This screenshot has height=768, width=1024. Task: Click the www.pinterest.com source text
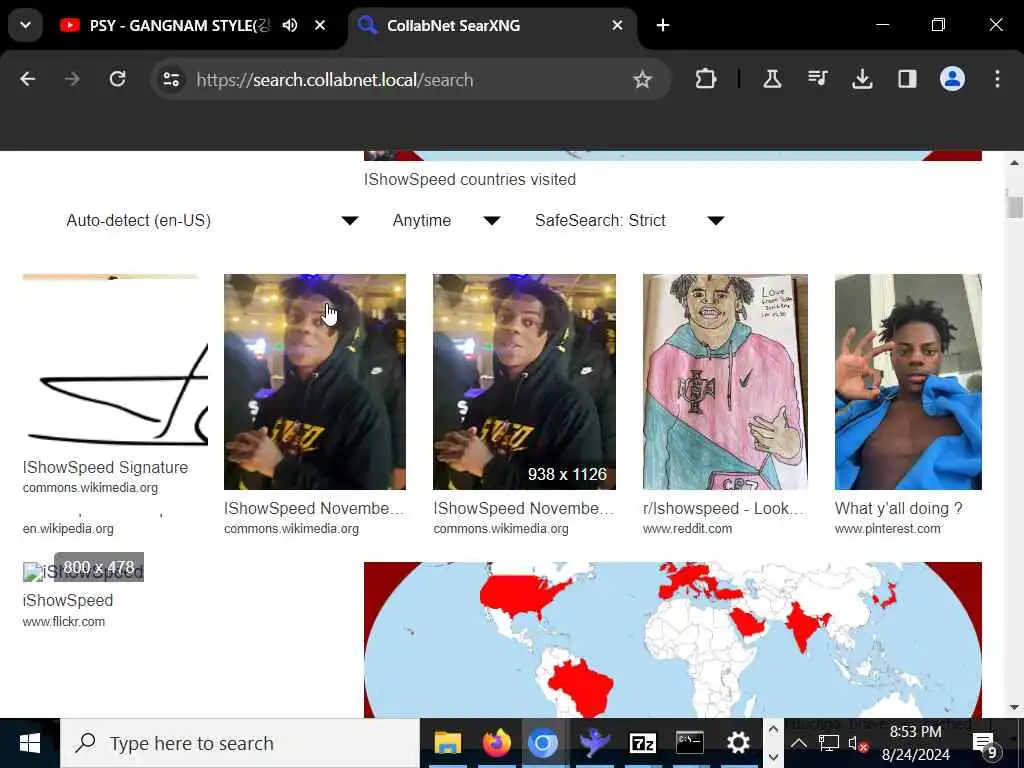point(888,528)
